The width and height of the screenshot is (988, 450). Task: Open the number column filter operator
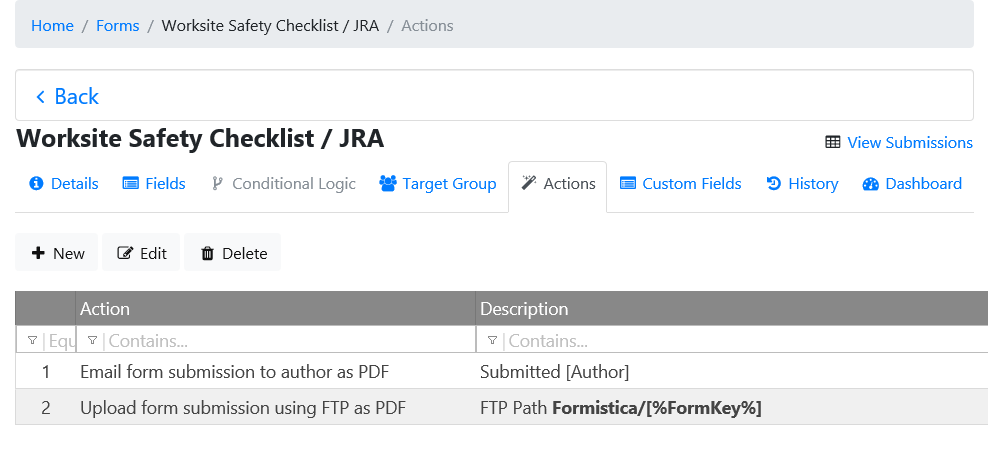point(32,341)
